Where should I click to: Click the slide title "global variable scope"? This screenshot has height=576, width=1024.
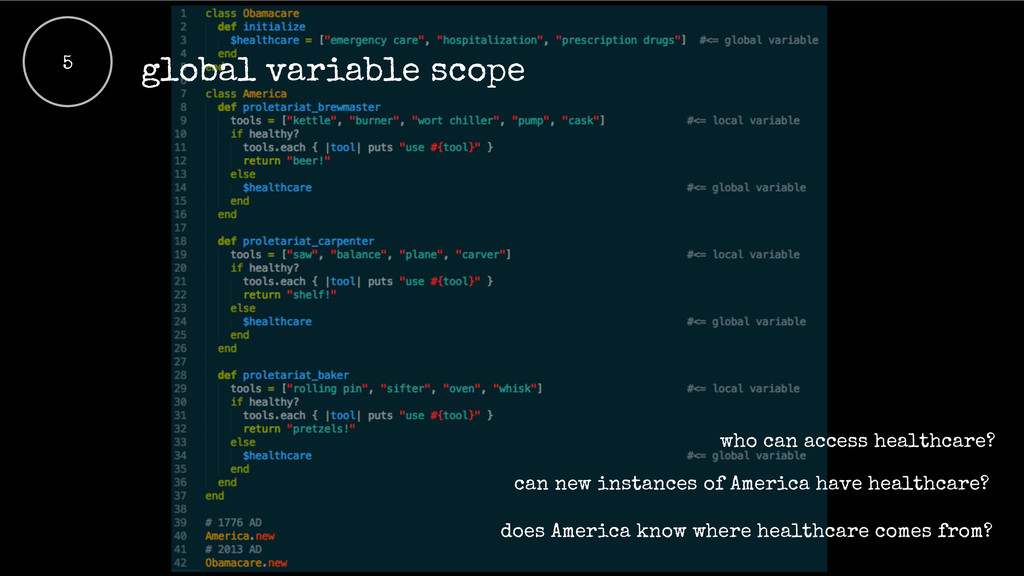(333, 71)
